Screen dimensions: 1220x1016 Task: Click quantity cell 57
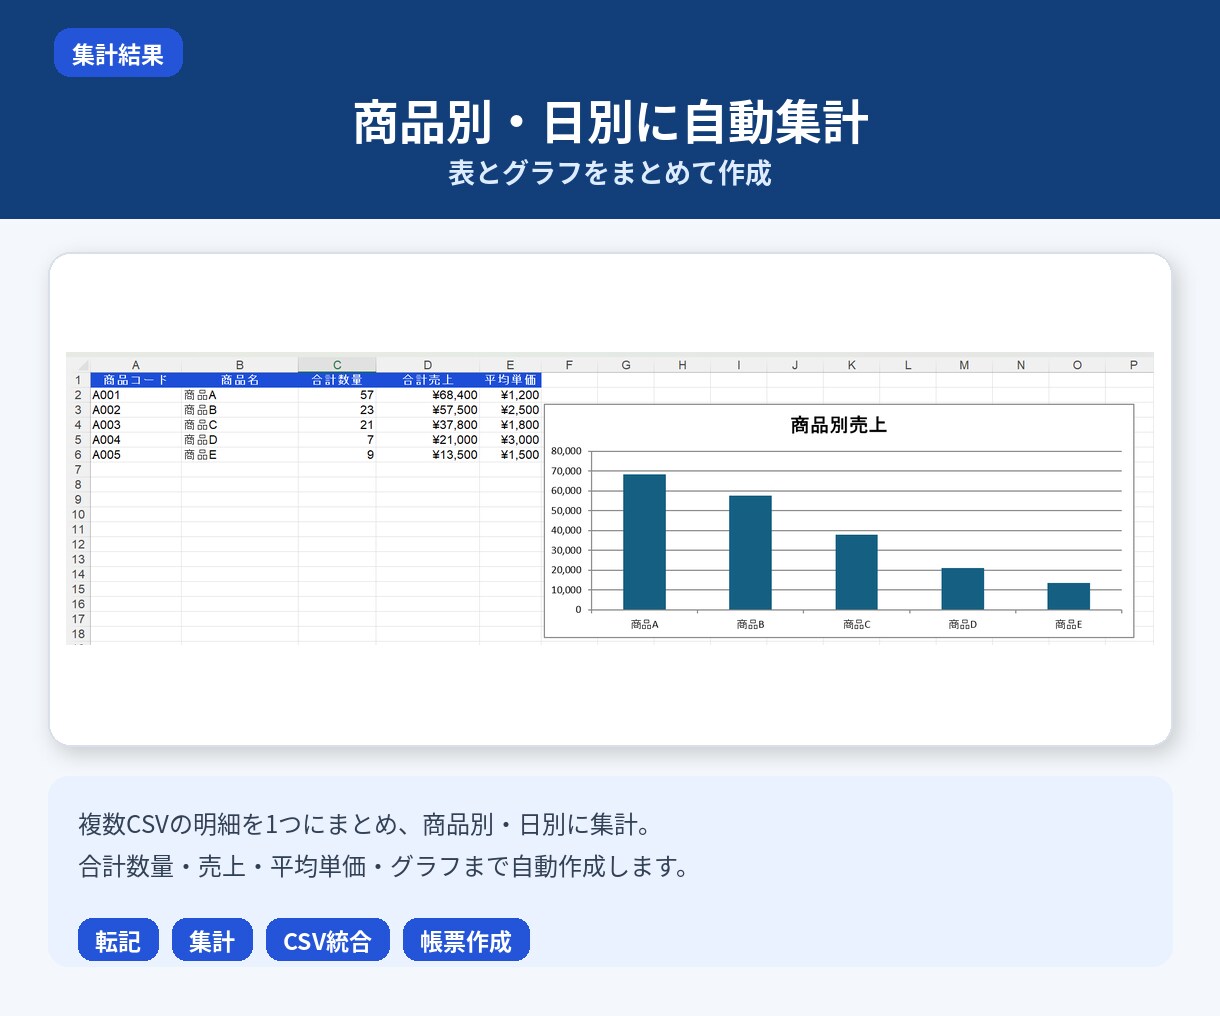coord(337,395)
